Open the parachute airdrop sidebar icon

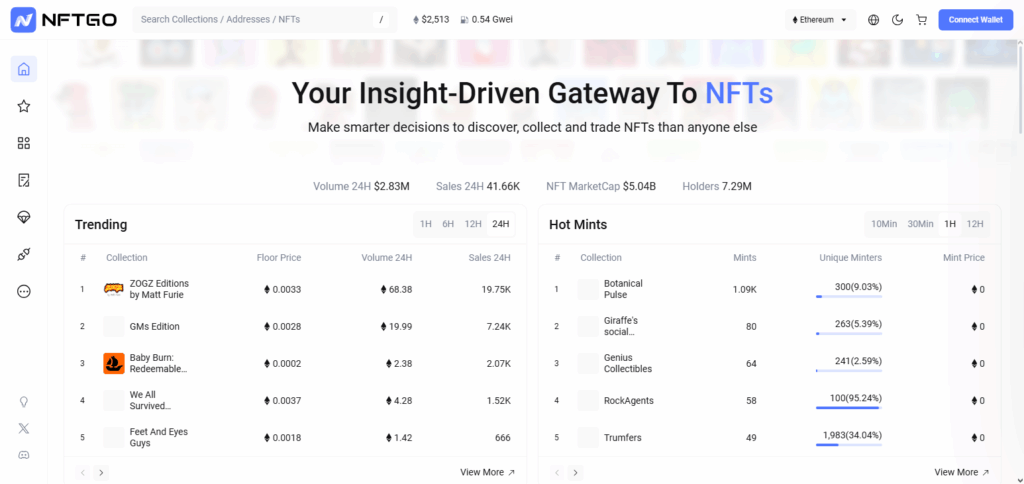24,218
